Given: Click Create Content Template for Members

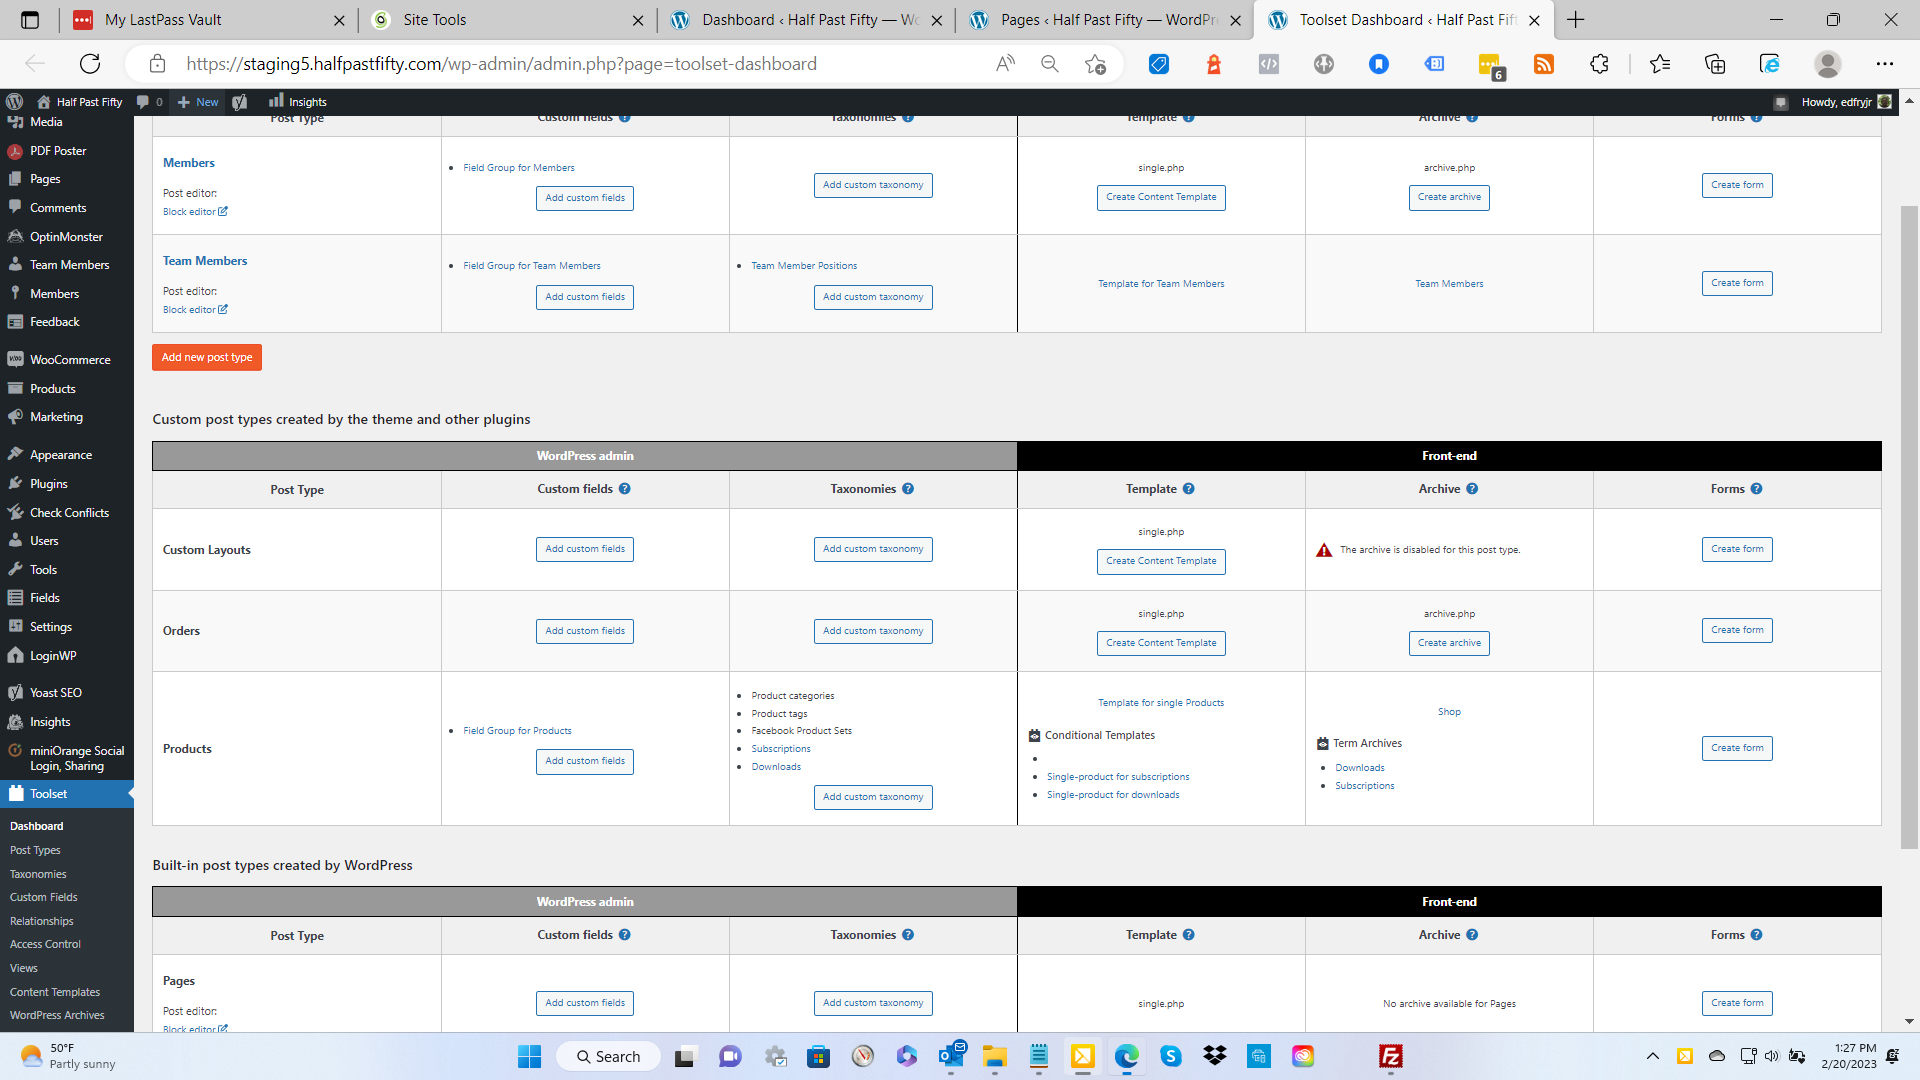Looking at the screenshot, I should pos(1161,197).
